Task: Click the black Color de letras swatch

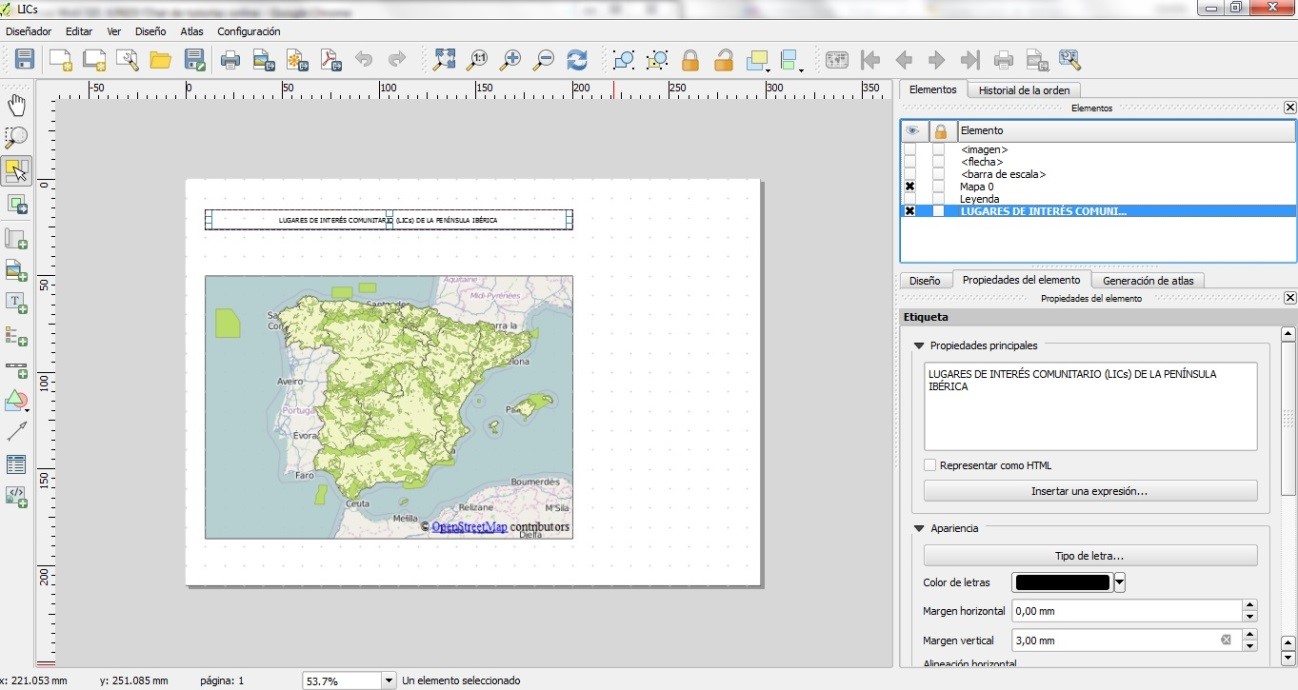Action: point(1062,583)
